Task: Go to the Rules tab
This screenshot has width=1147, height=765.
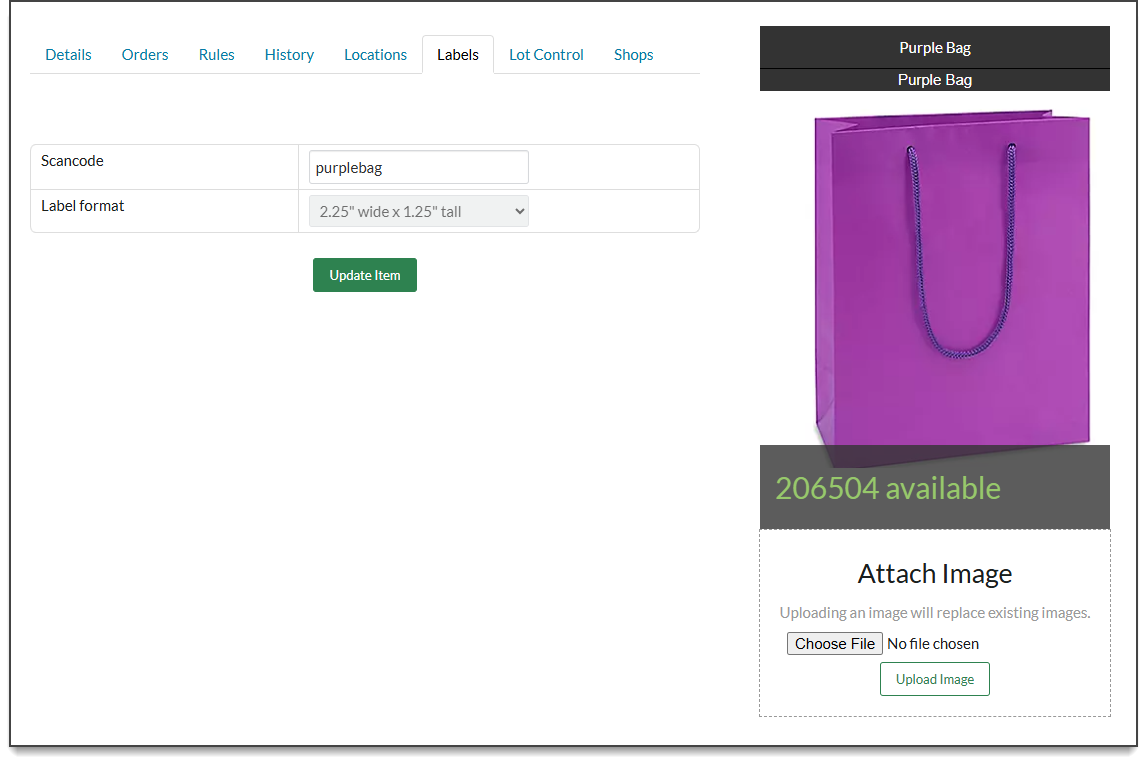Action: tap(216, 55)
